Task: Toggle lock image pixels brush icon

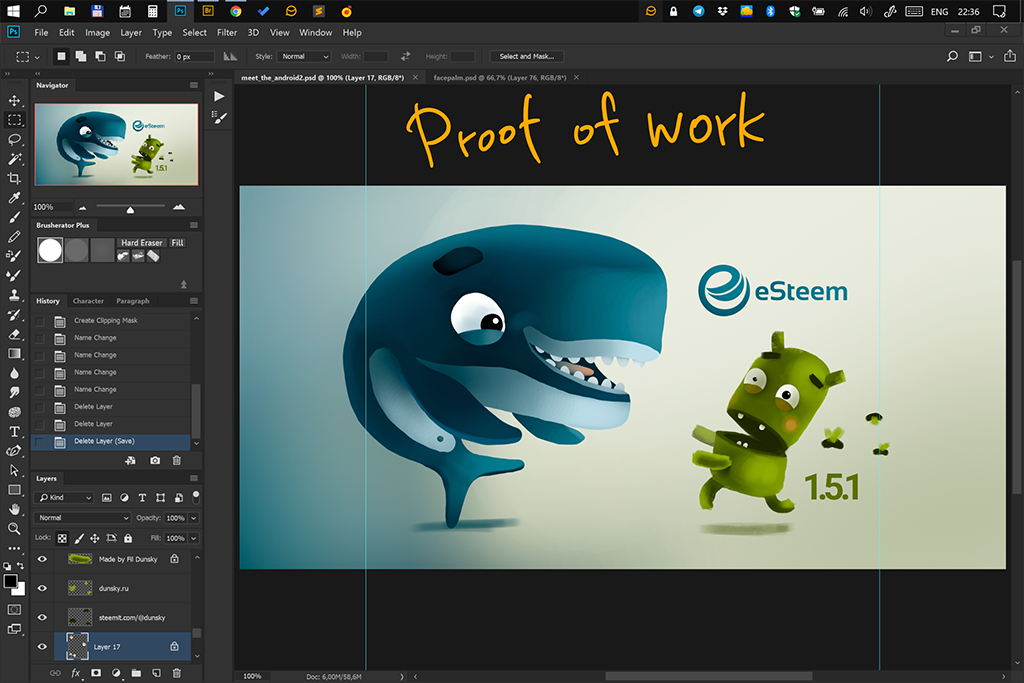Action: pyautogui.click(x=79, y=539)
